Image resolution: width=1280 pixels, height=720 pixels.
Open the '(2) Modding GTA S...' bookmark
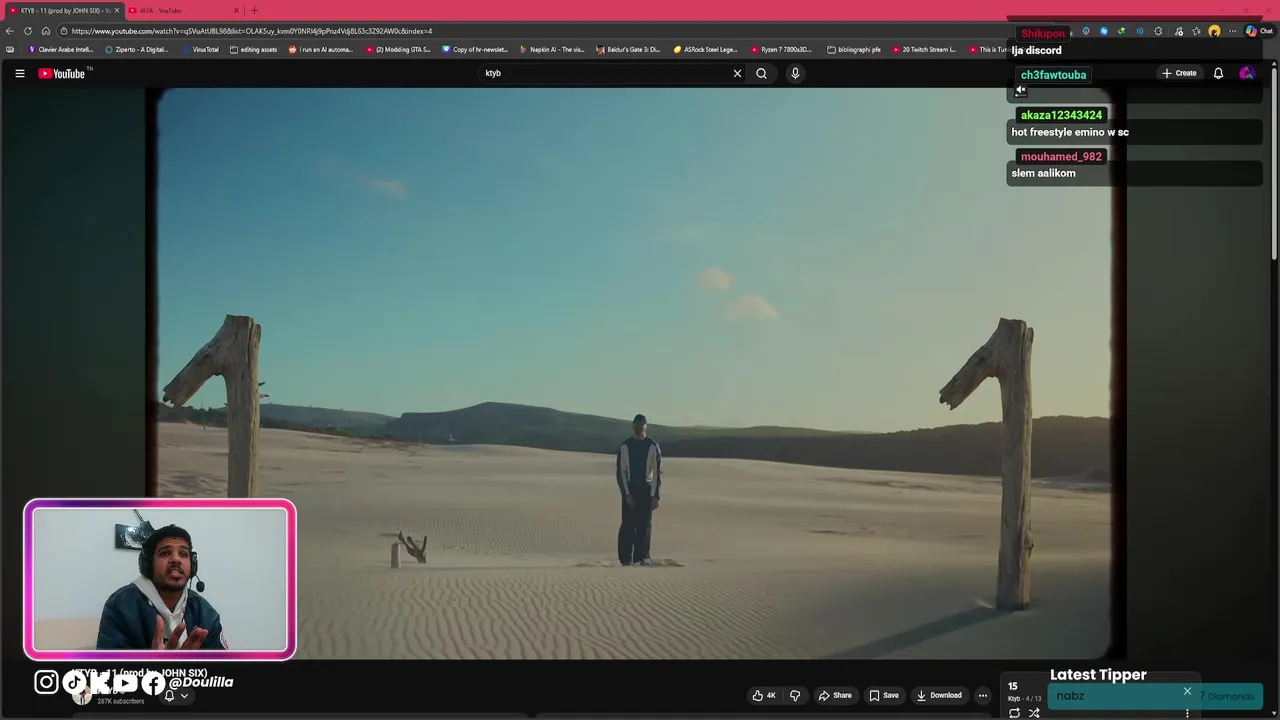click(x=398, y=49)
